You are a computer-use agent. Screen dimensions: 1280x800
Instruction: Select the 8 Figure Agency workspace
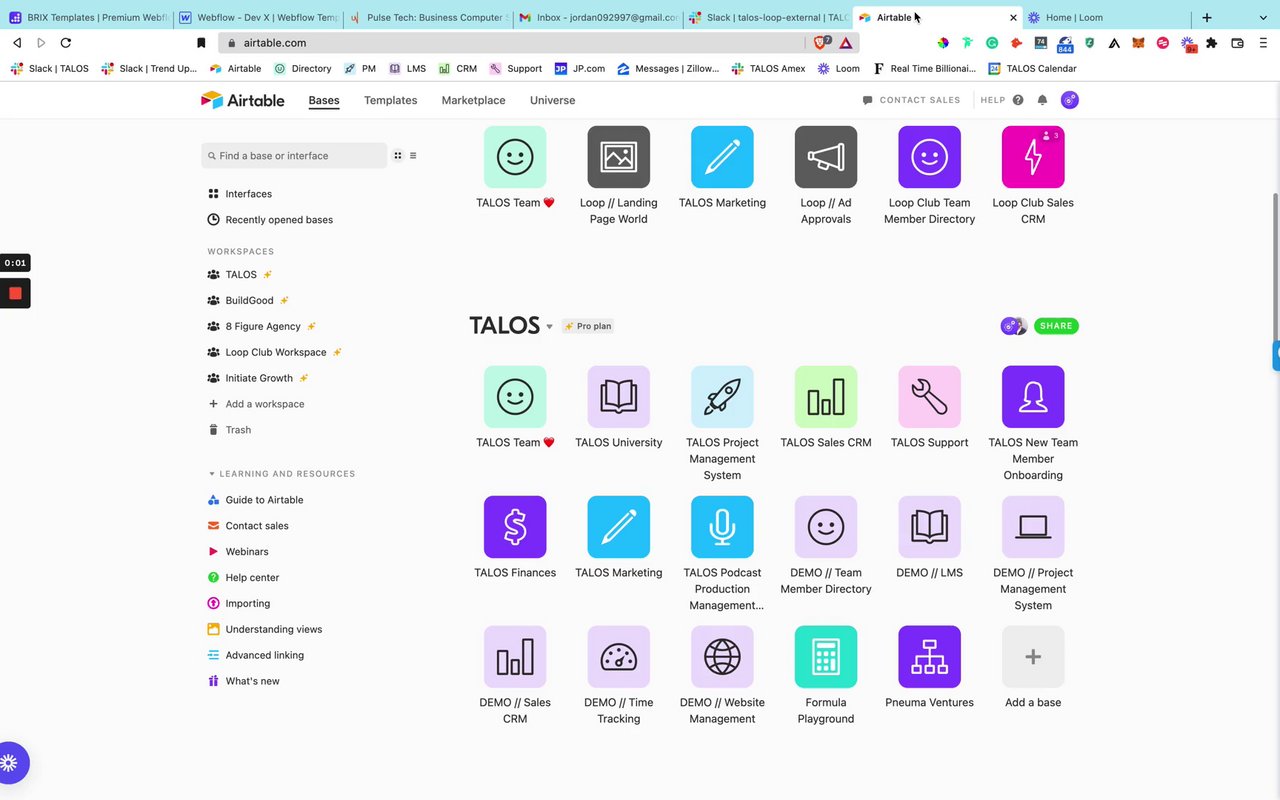point(262,326)
